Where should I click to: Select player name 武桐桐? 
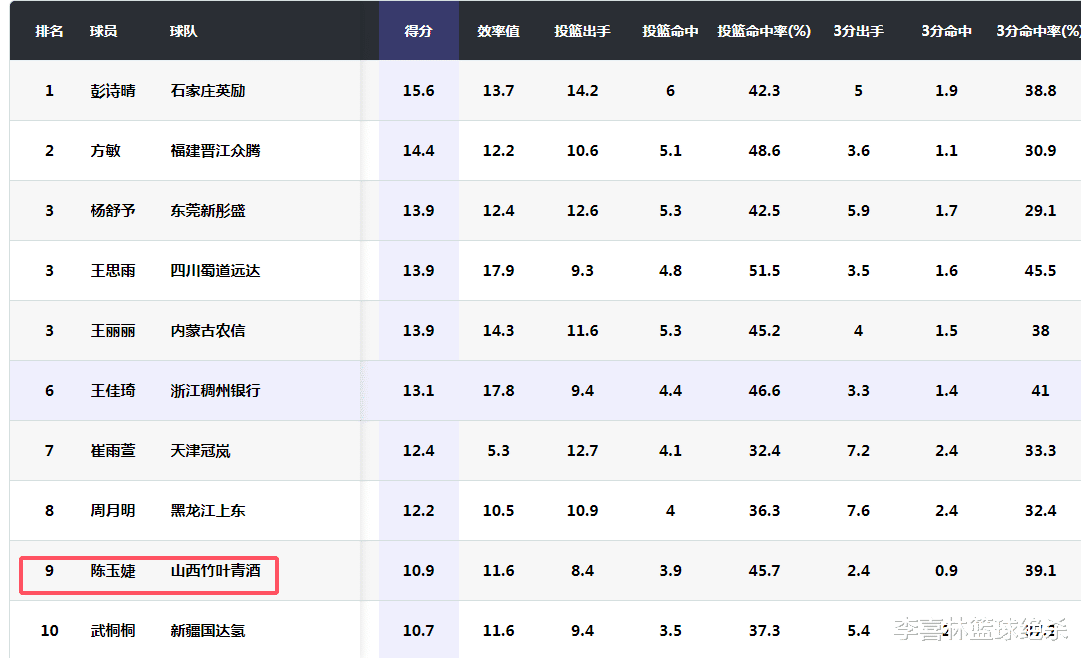(113, 631)
